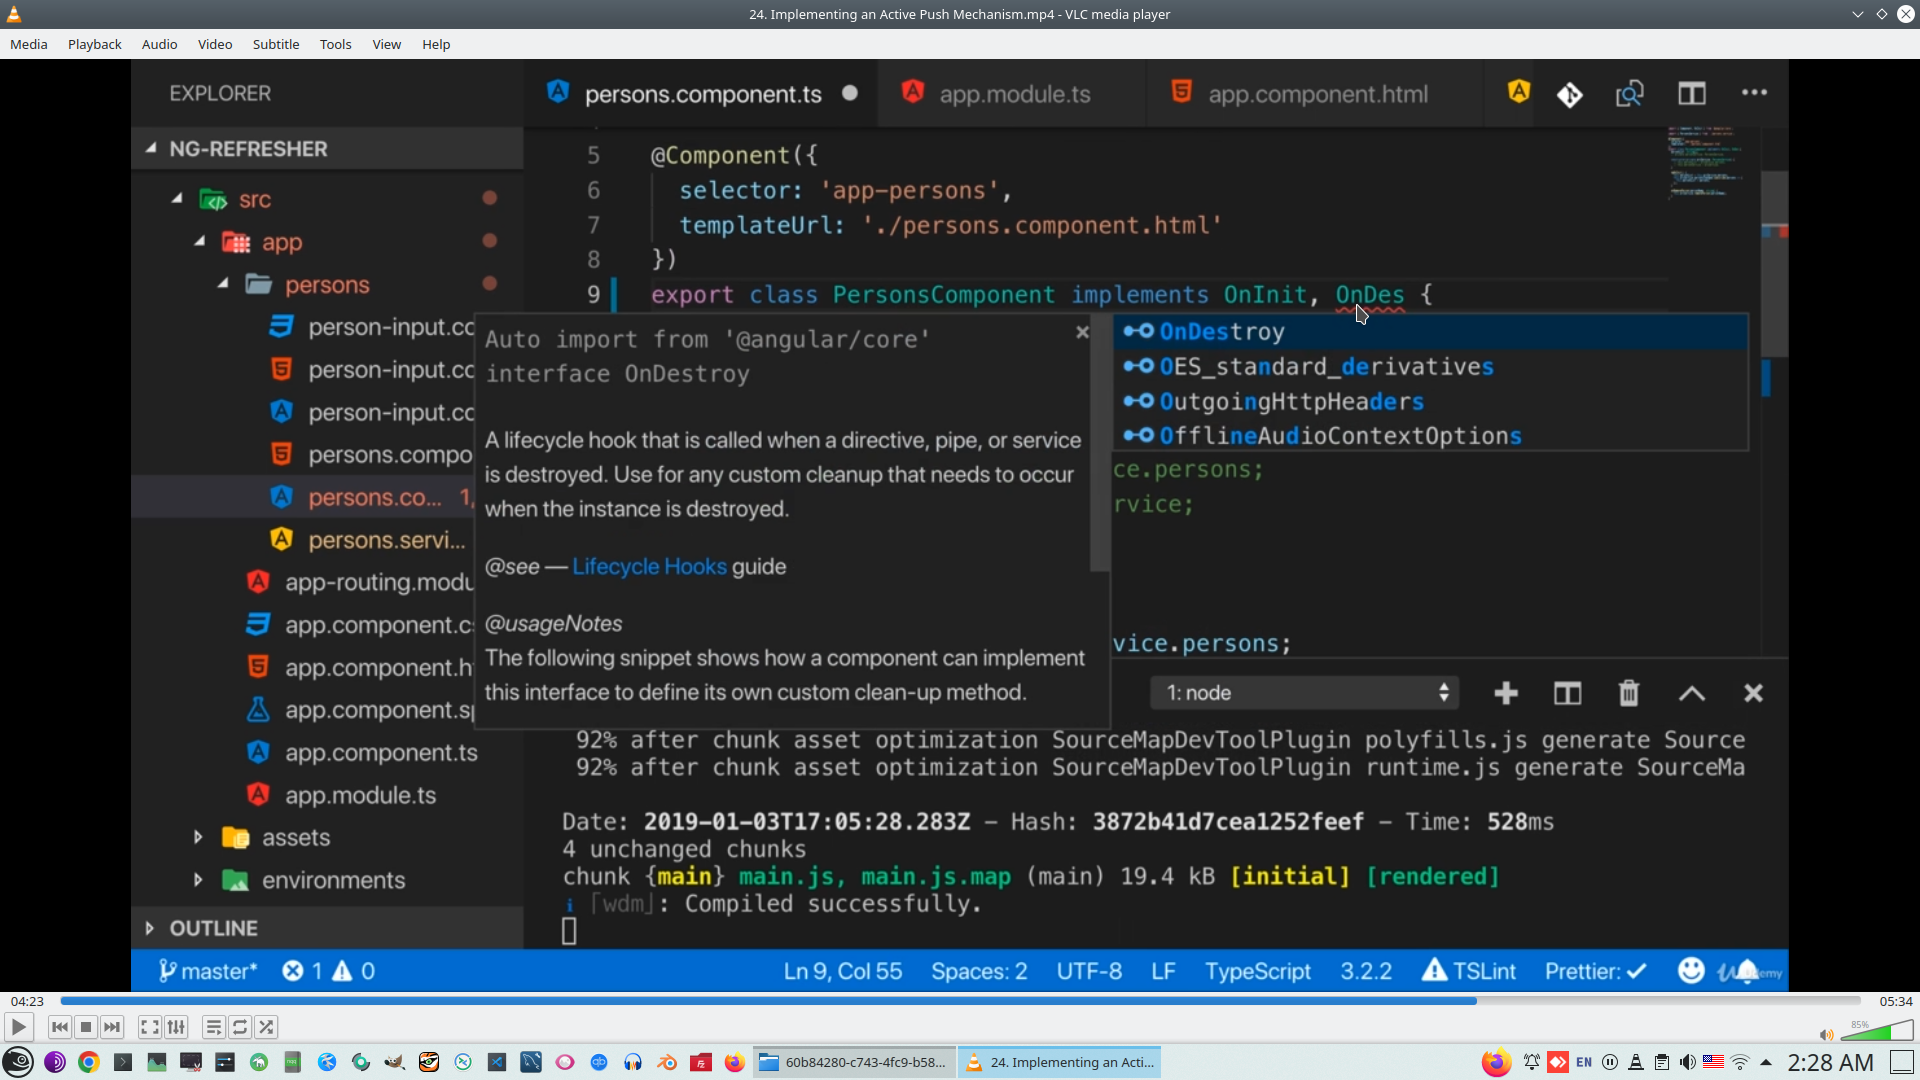
Task: Kill the terminal using the trash icon
Action: [1628, 692]
